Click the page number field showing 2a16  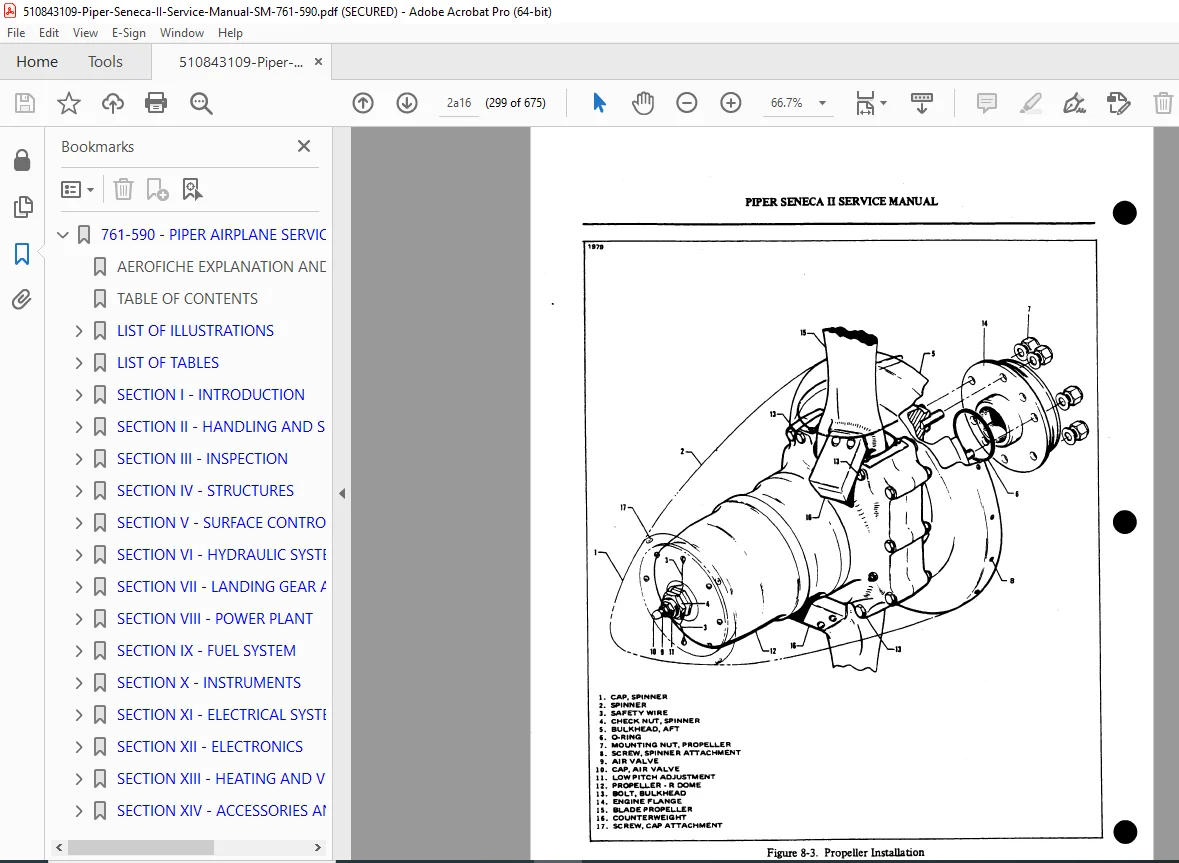click(459, 103)
